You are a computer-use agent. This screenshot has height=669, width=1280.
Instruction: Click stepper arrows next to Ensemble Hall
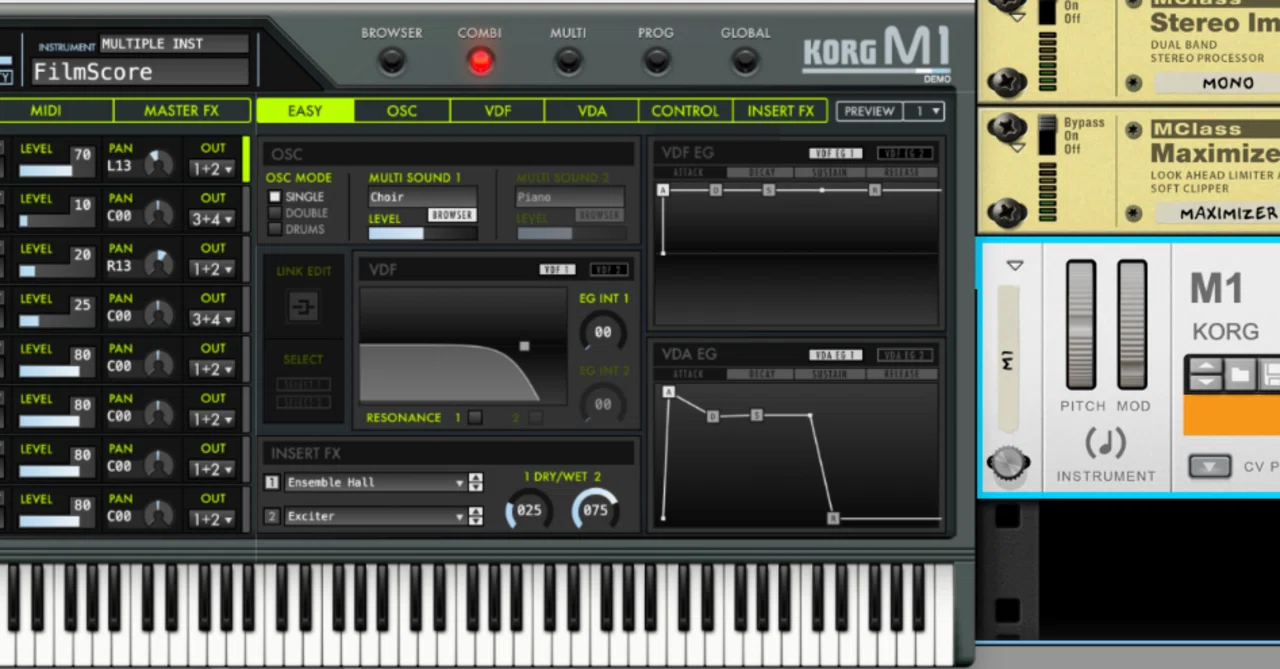pyautogui.click(x=476, y=482)
